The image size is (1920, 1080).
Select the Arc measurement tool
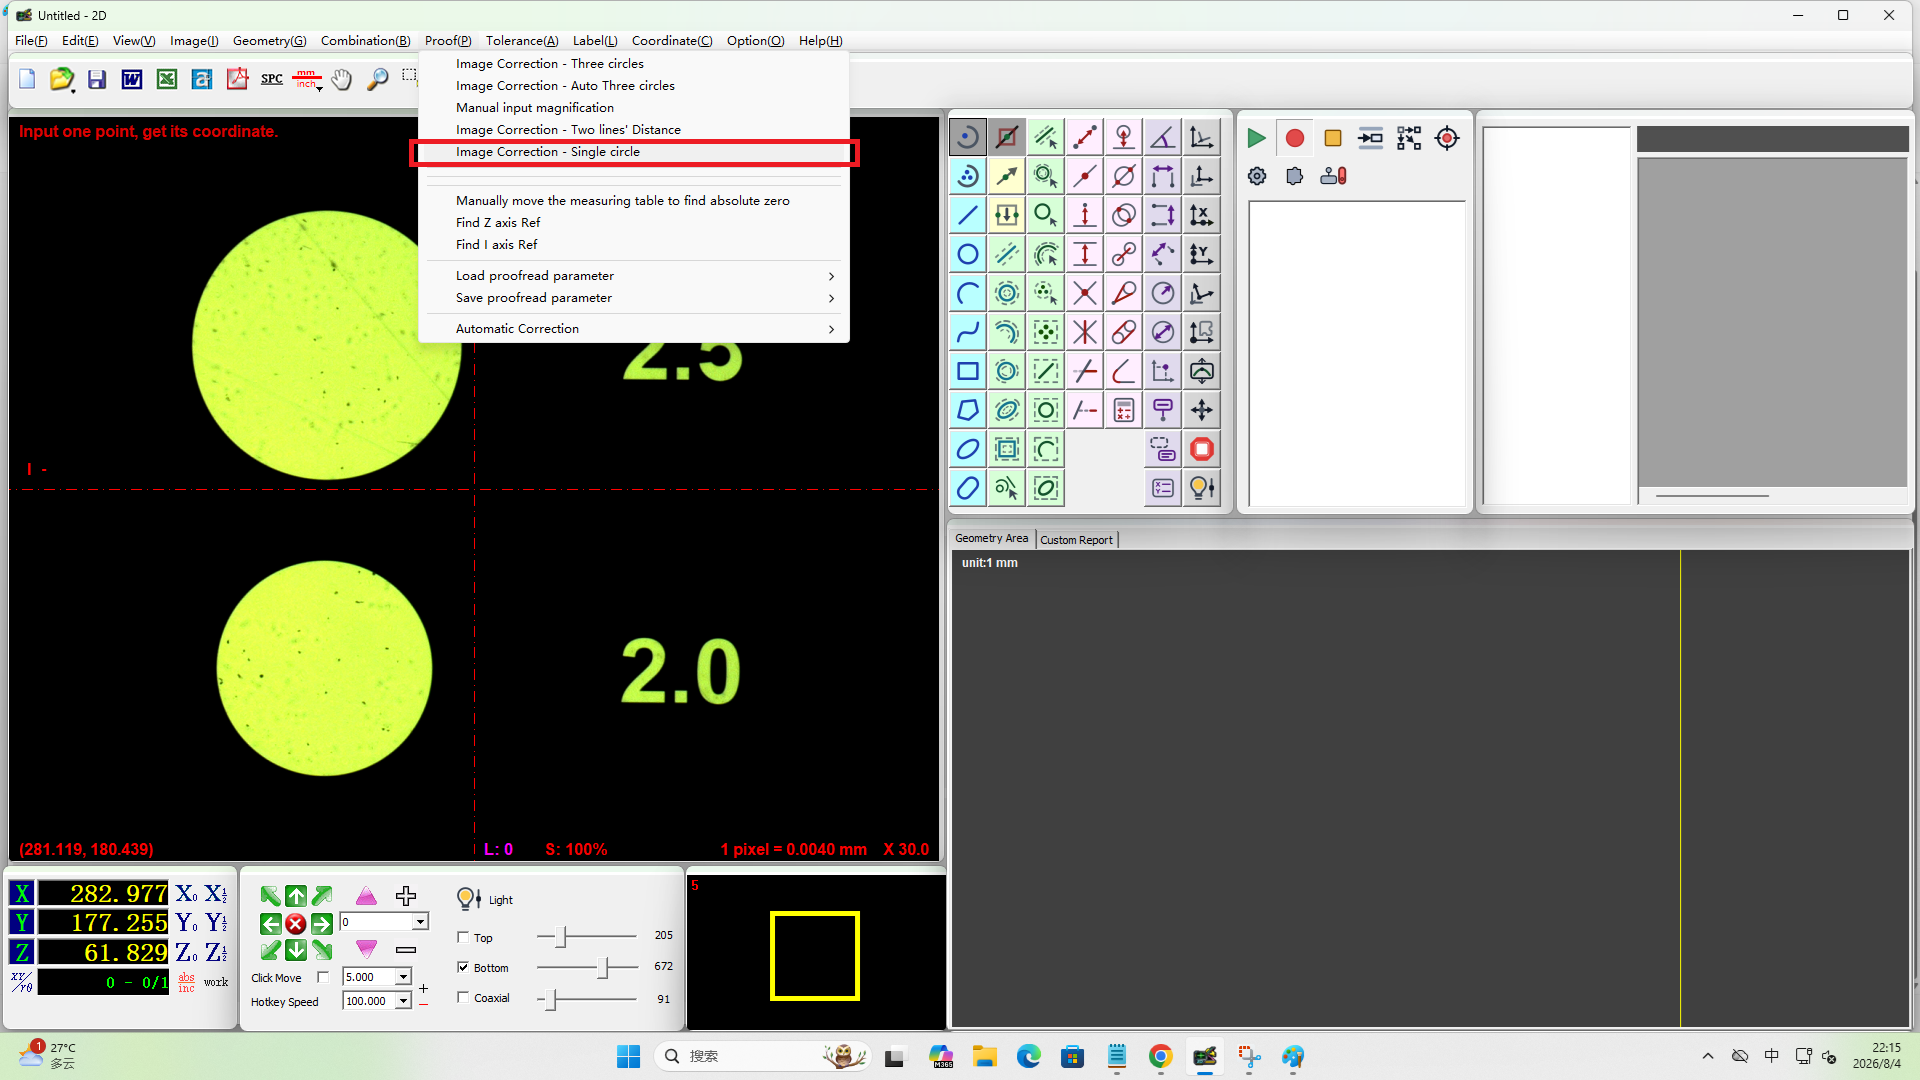point(967,293)
